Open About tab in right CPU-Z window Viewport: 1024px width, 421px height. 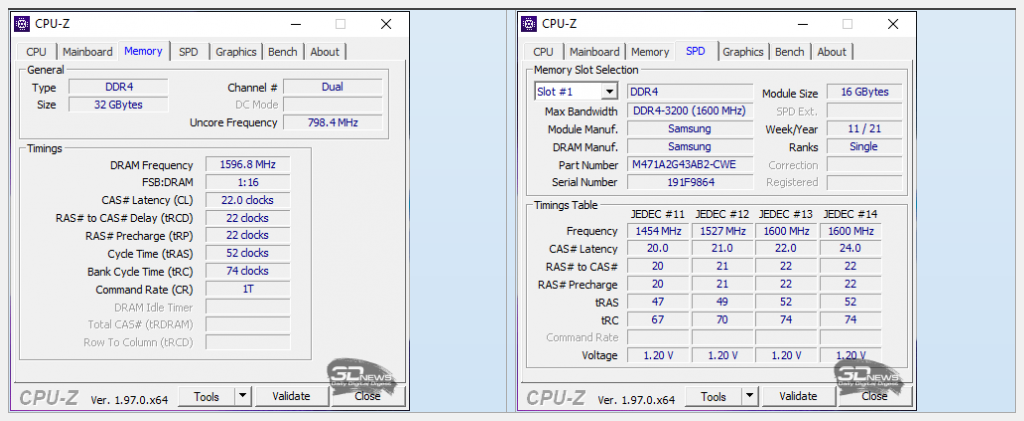click(x=831, y=52)
